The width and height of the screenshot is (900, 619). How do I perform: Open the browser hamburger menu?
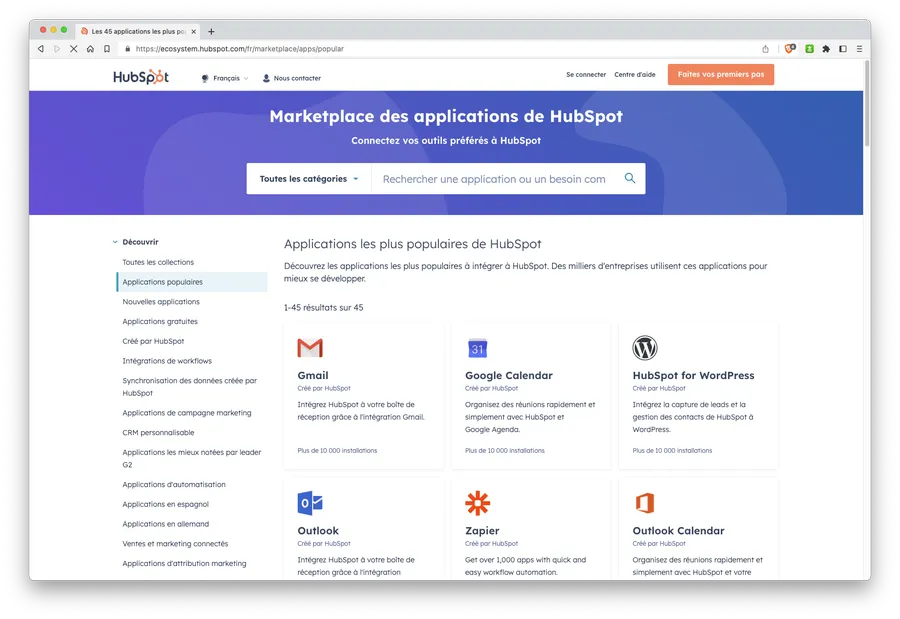(x=859, y=49)
